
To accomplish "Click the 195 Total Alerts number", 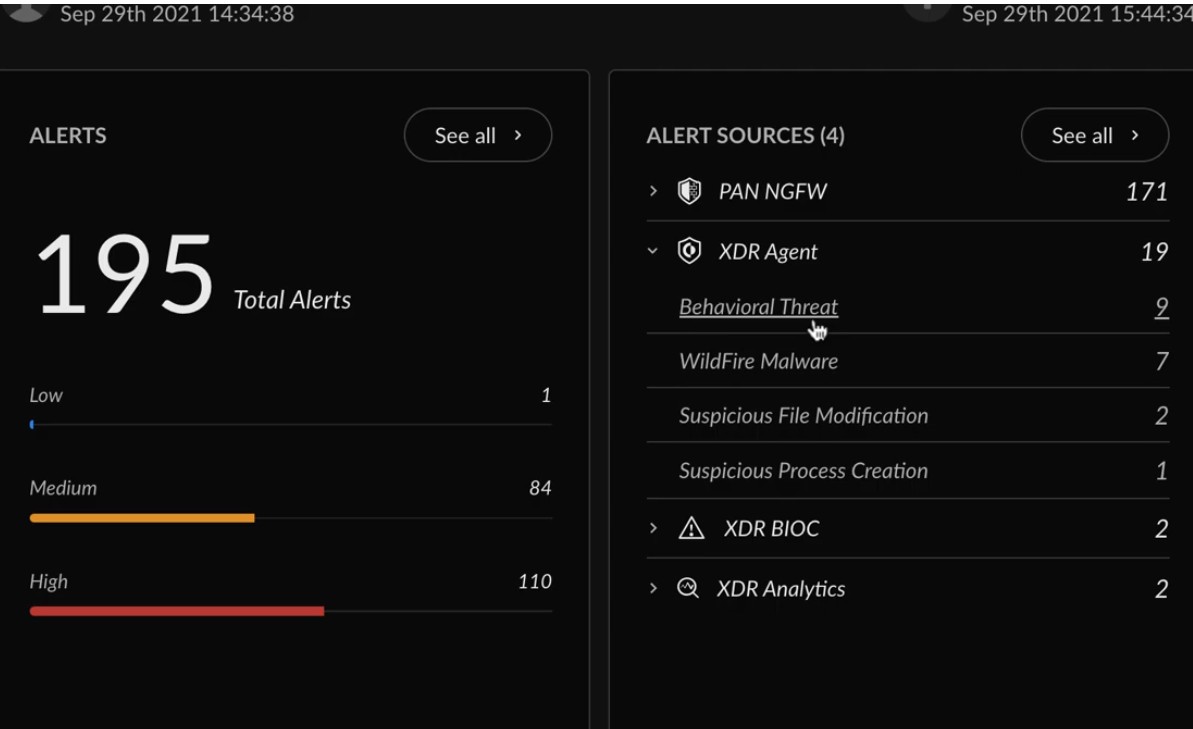I will (124, 274).
